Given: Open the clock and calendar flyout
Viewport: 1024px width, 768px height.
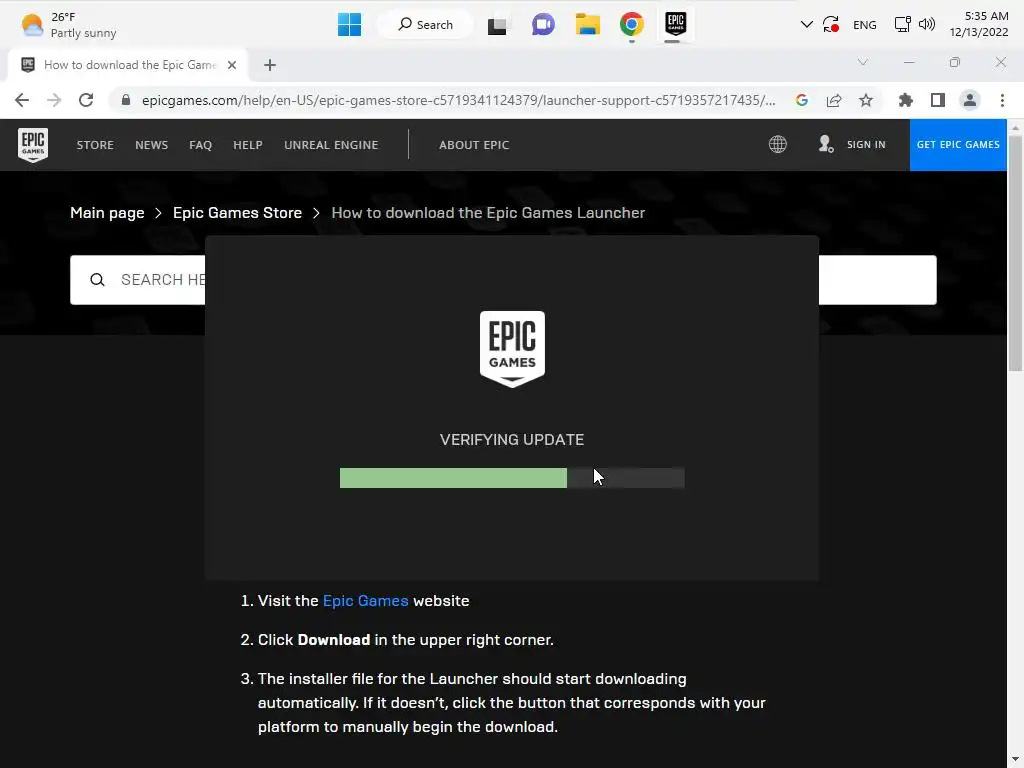Looking at the screenshot, I should click(x=978, y=24).
